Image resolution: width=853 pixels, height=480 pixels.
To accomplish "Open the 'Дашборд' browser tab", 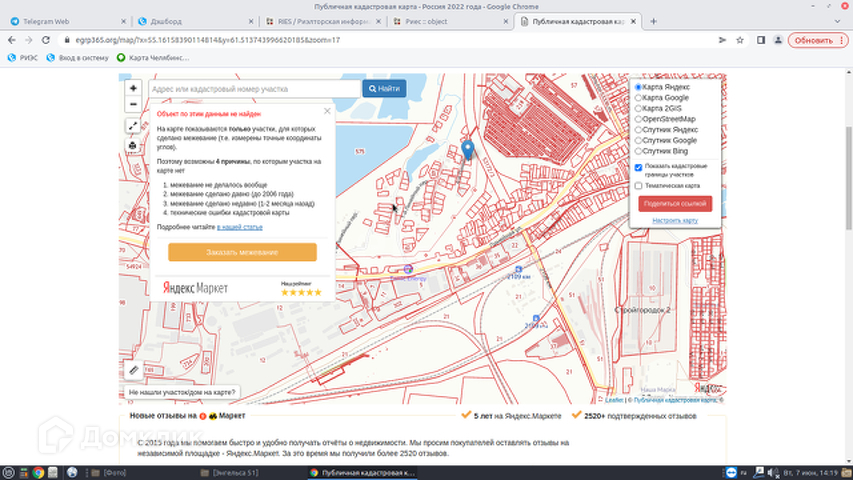I will coord(189,20).
